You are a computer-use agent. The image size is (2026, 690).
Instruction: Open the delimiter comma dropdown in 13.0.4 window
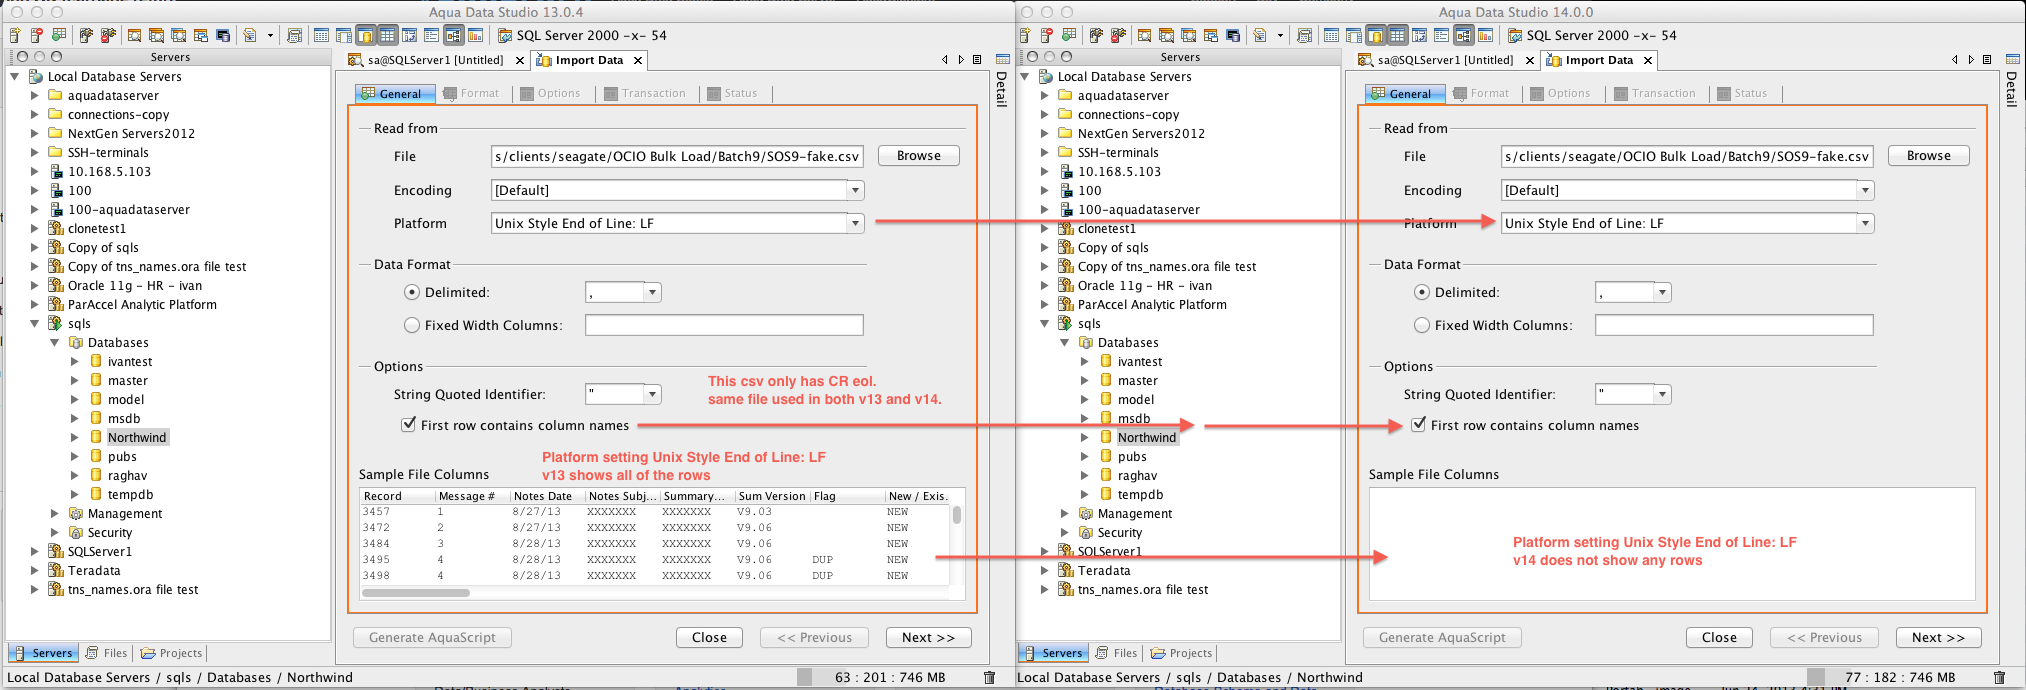point(652,292)
